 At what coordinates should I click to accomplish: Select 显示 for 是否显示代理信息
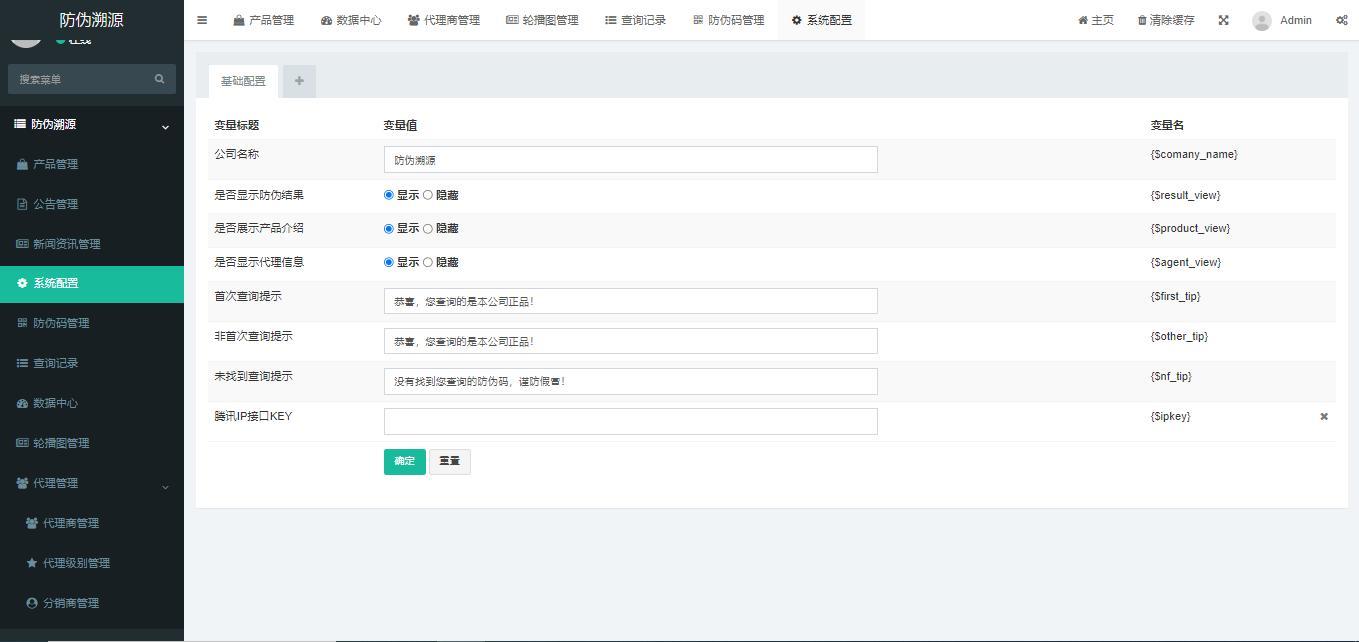click(389, 262)
